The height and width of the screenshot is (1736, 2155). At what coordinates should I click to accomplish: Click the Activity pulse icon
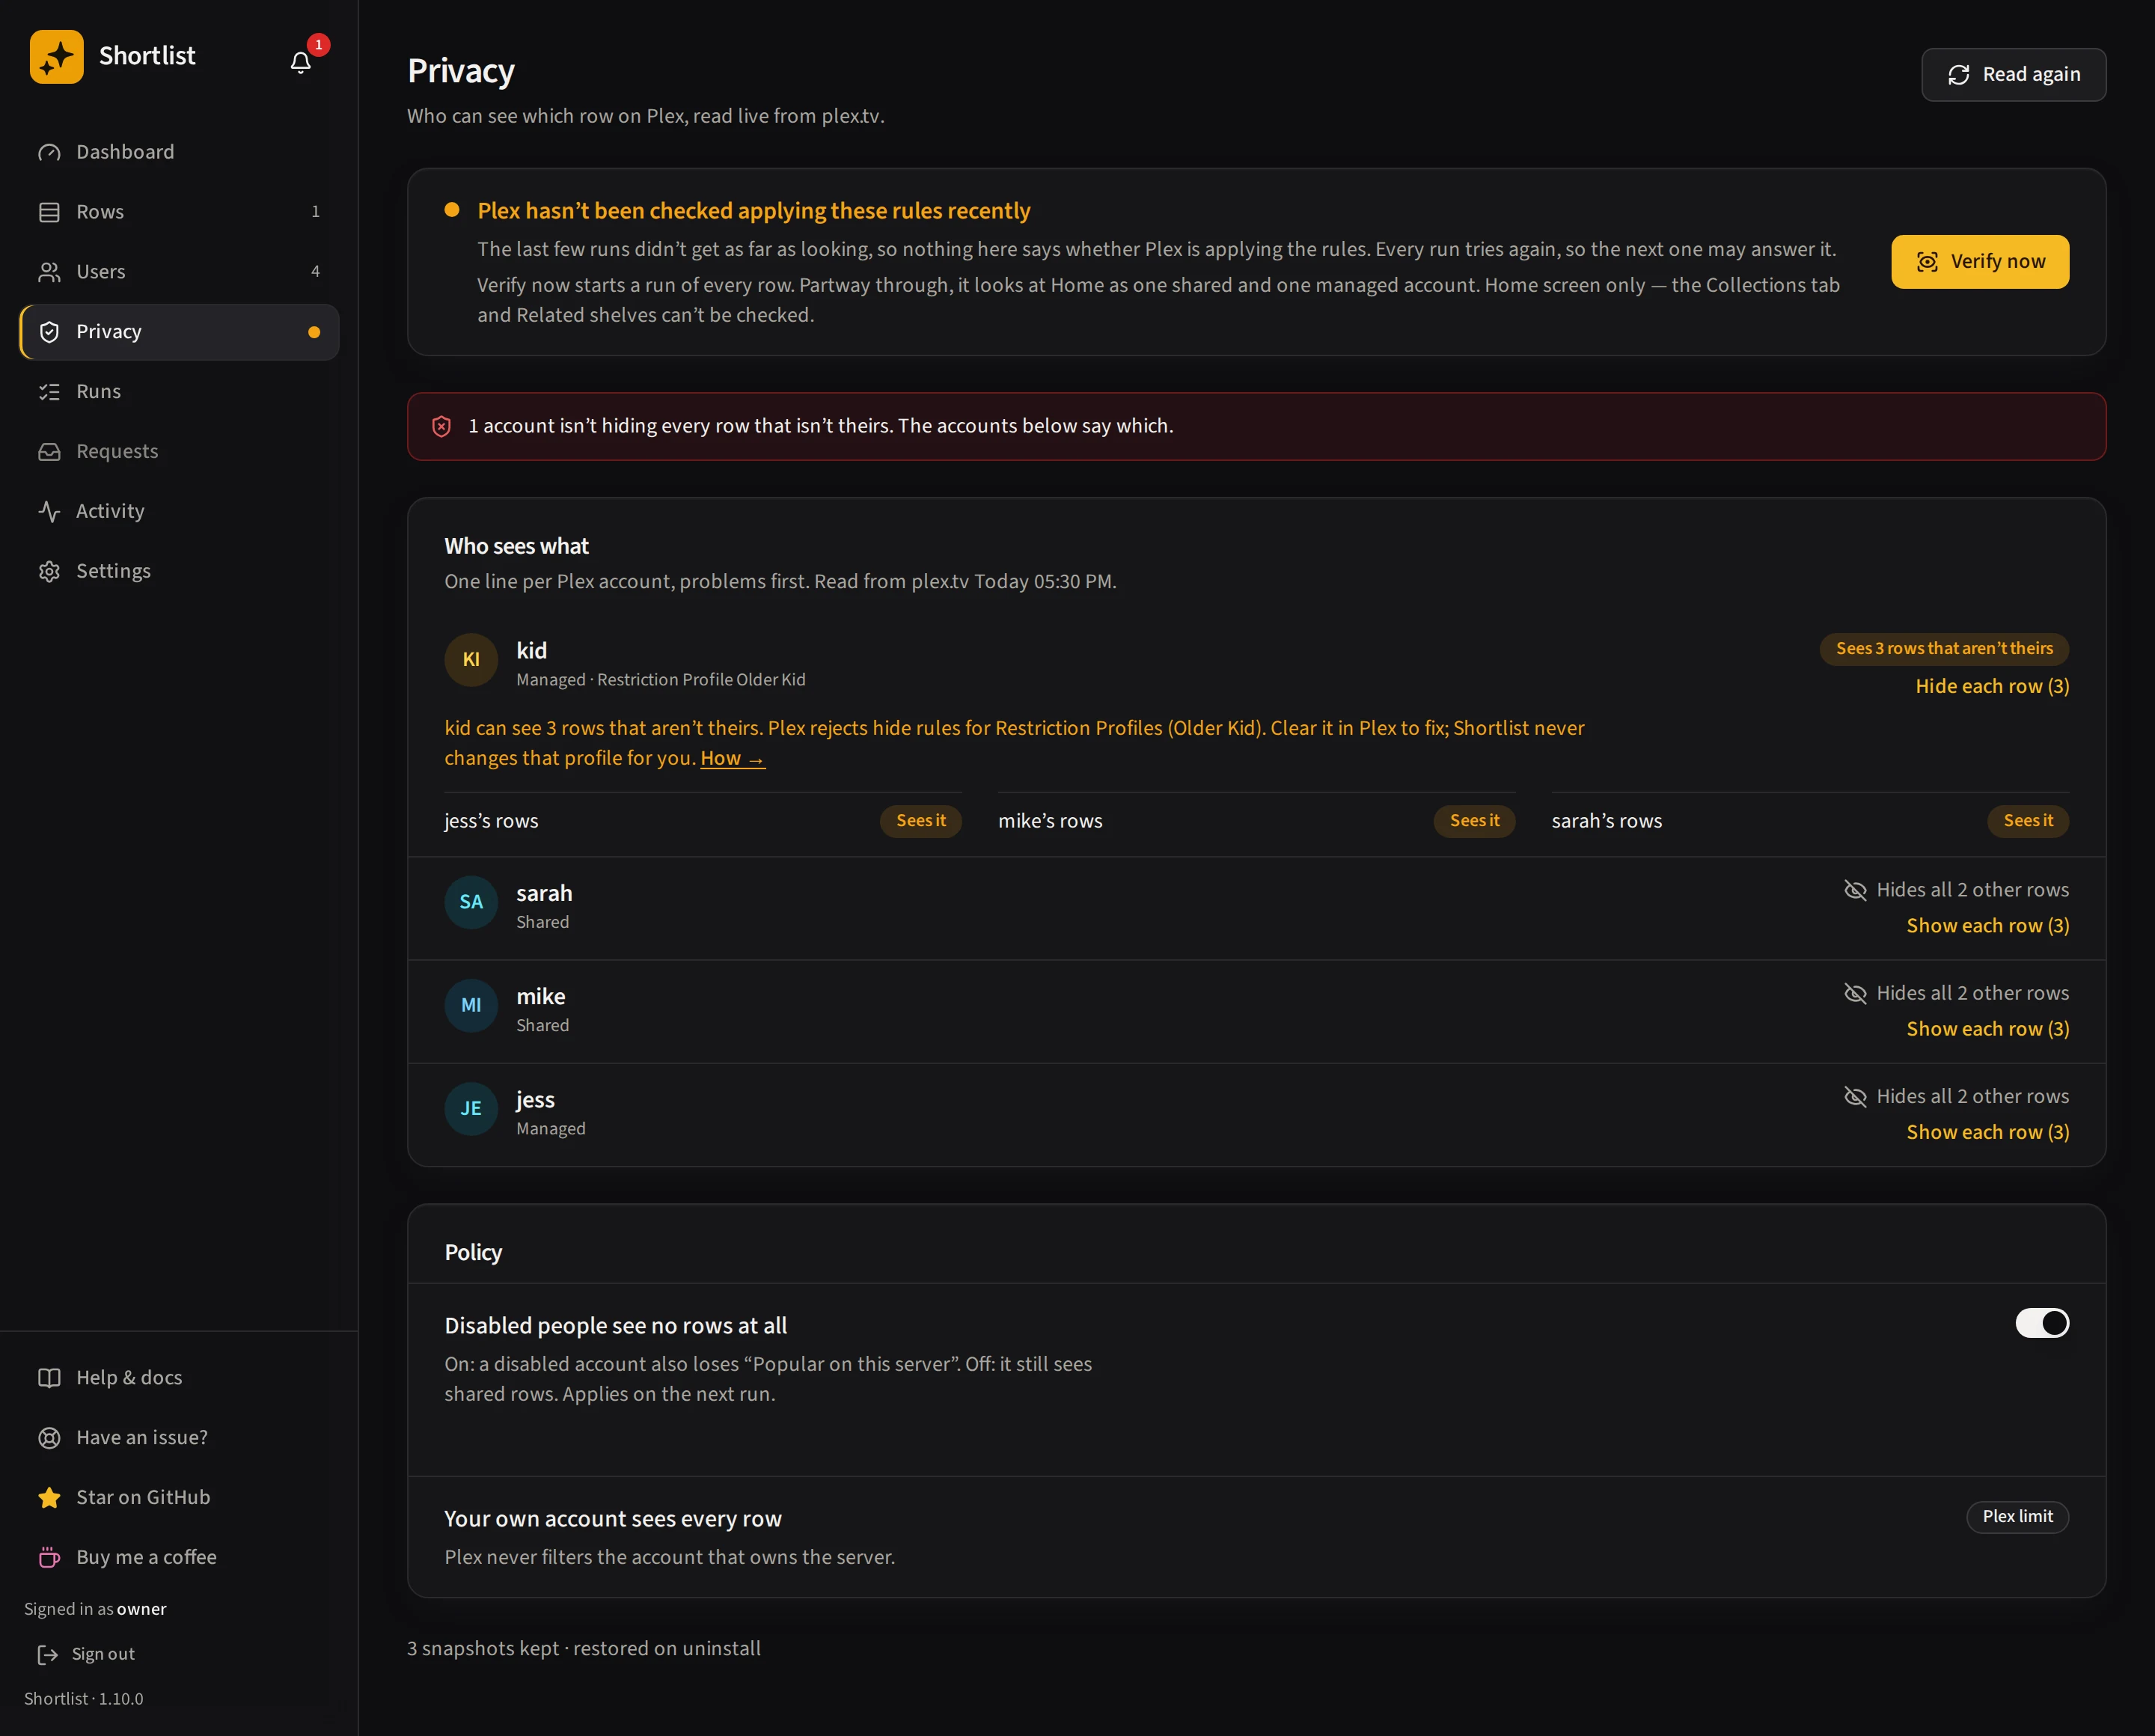49,512
